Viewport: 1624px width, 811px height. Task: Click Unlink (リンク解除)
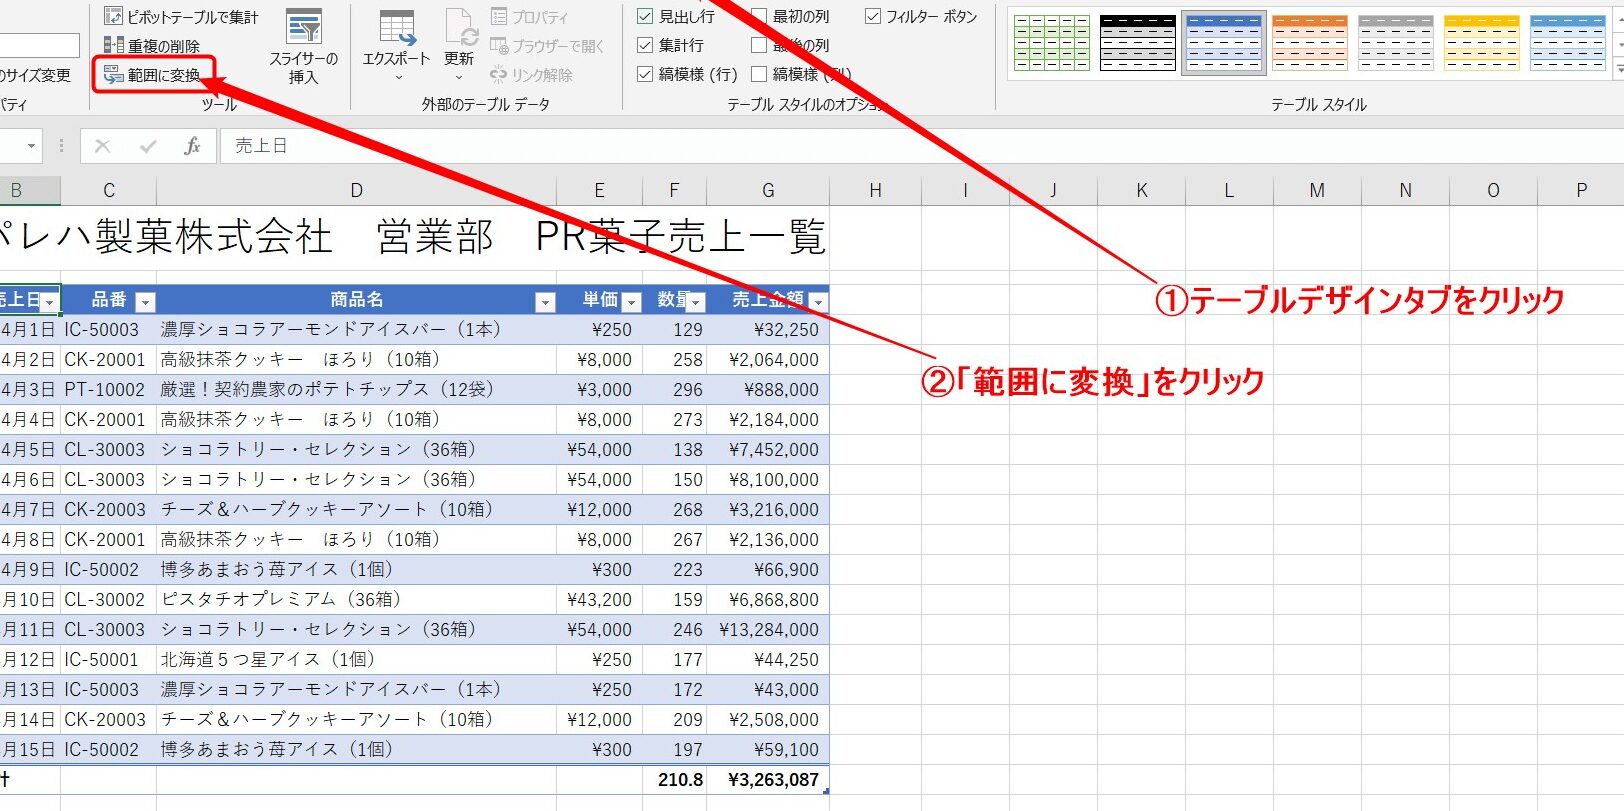click(531, 75)
